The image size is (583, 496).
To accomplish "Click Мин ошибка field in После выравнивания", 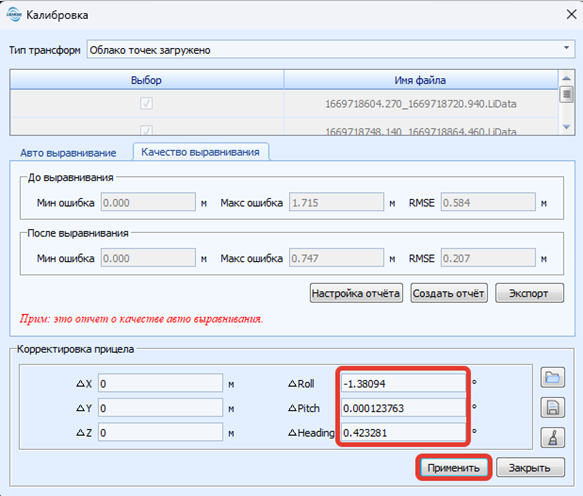I will tap(148, 258).
